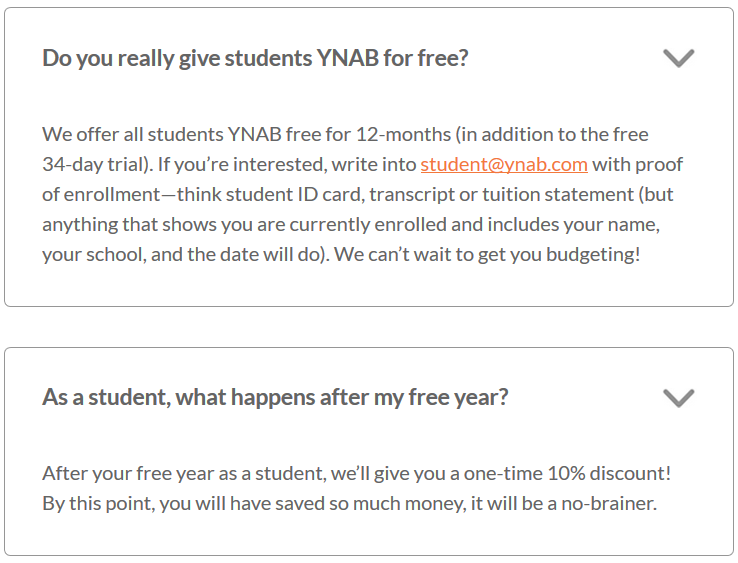Image resolution: width=738 pixels, height=563 pixels.
Task: Collapse the after my free year chevron
Action: (x=678, y=398)
